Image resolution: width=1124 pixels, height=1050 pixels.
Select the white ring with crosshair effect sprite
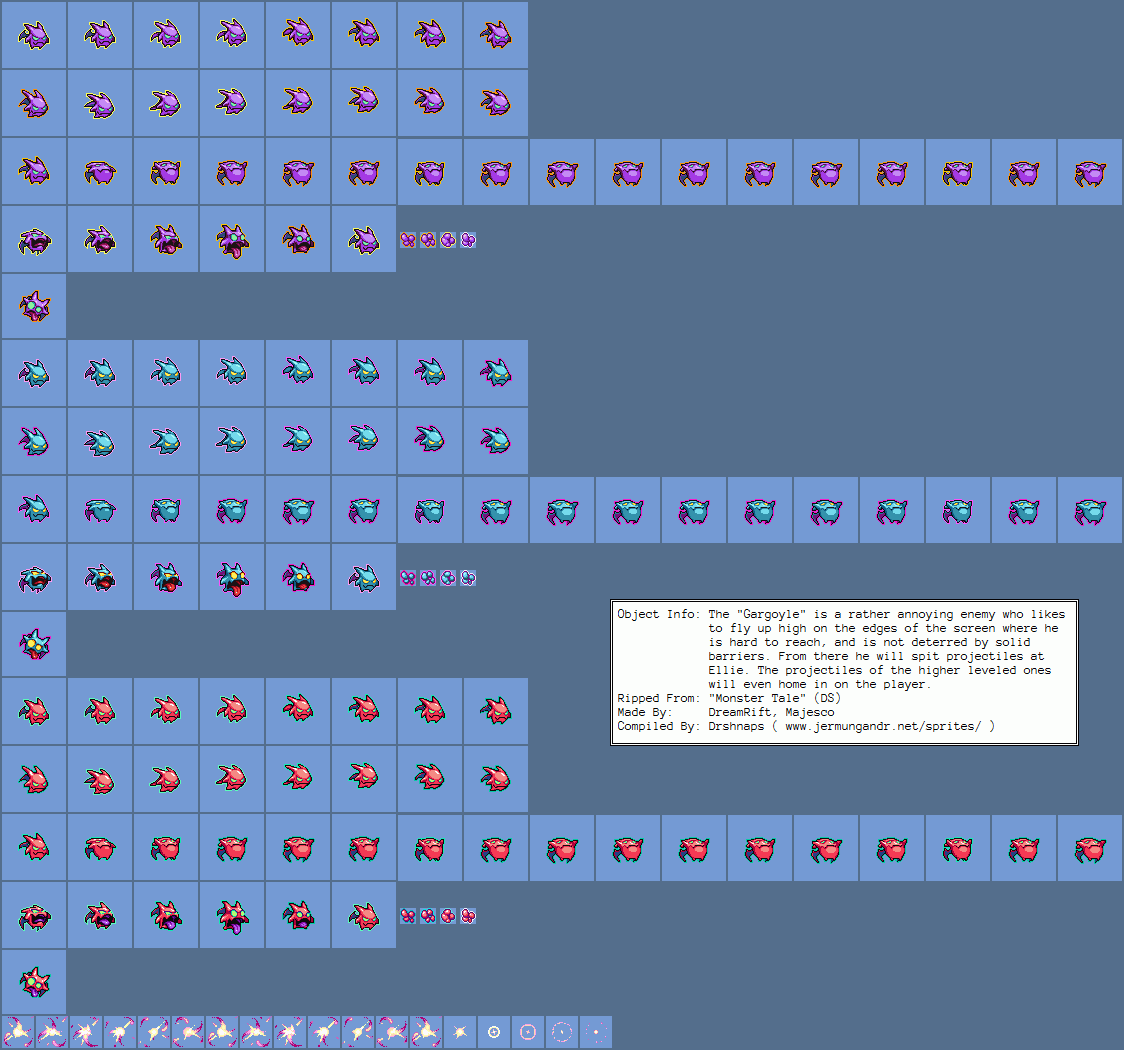[x=494, y=1032]
